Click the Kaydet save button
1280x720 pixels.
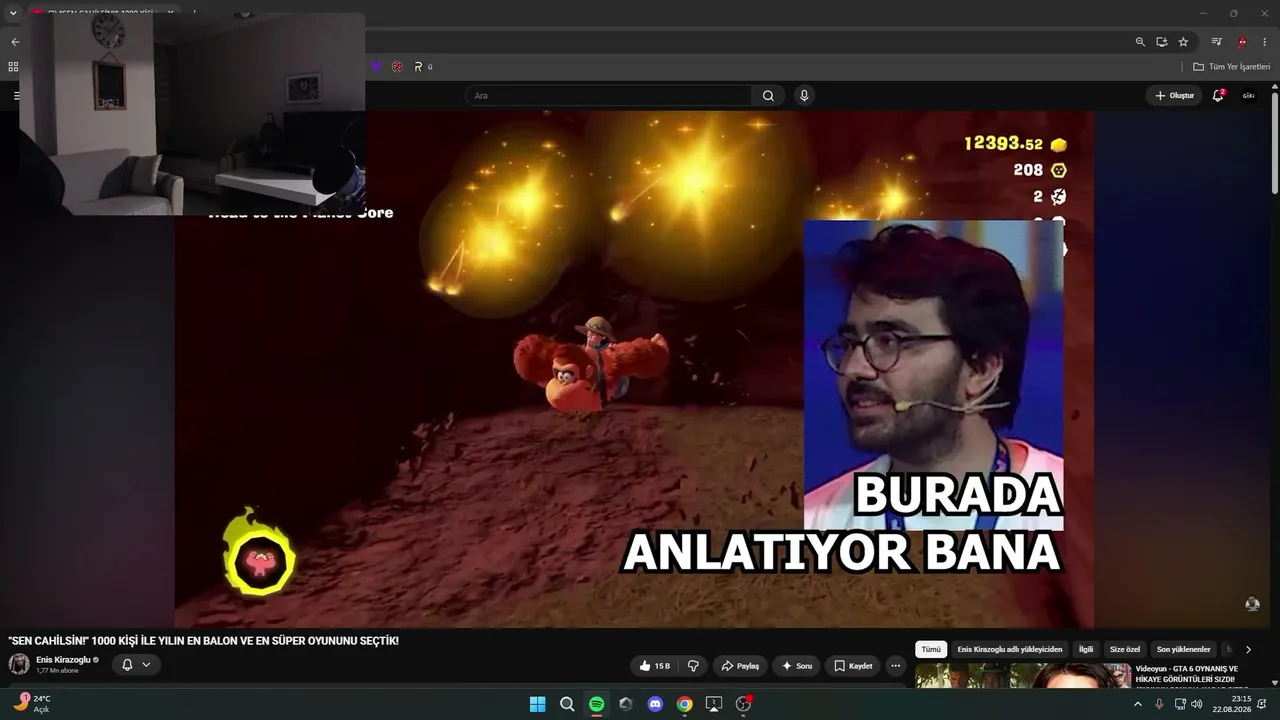pos(853,666)
